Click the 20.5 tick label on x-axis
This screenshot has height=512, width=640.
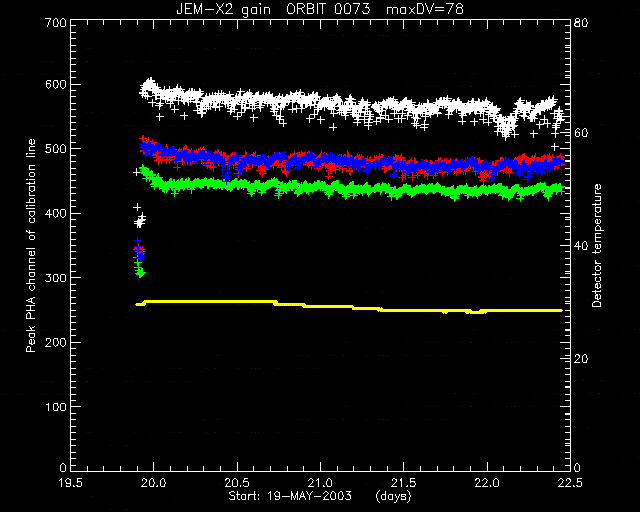point(237,483)
